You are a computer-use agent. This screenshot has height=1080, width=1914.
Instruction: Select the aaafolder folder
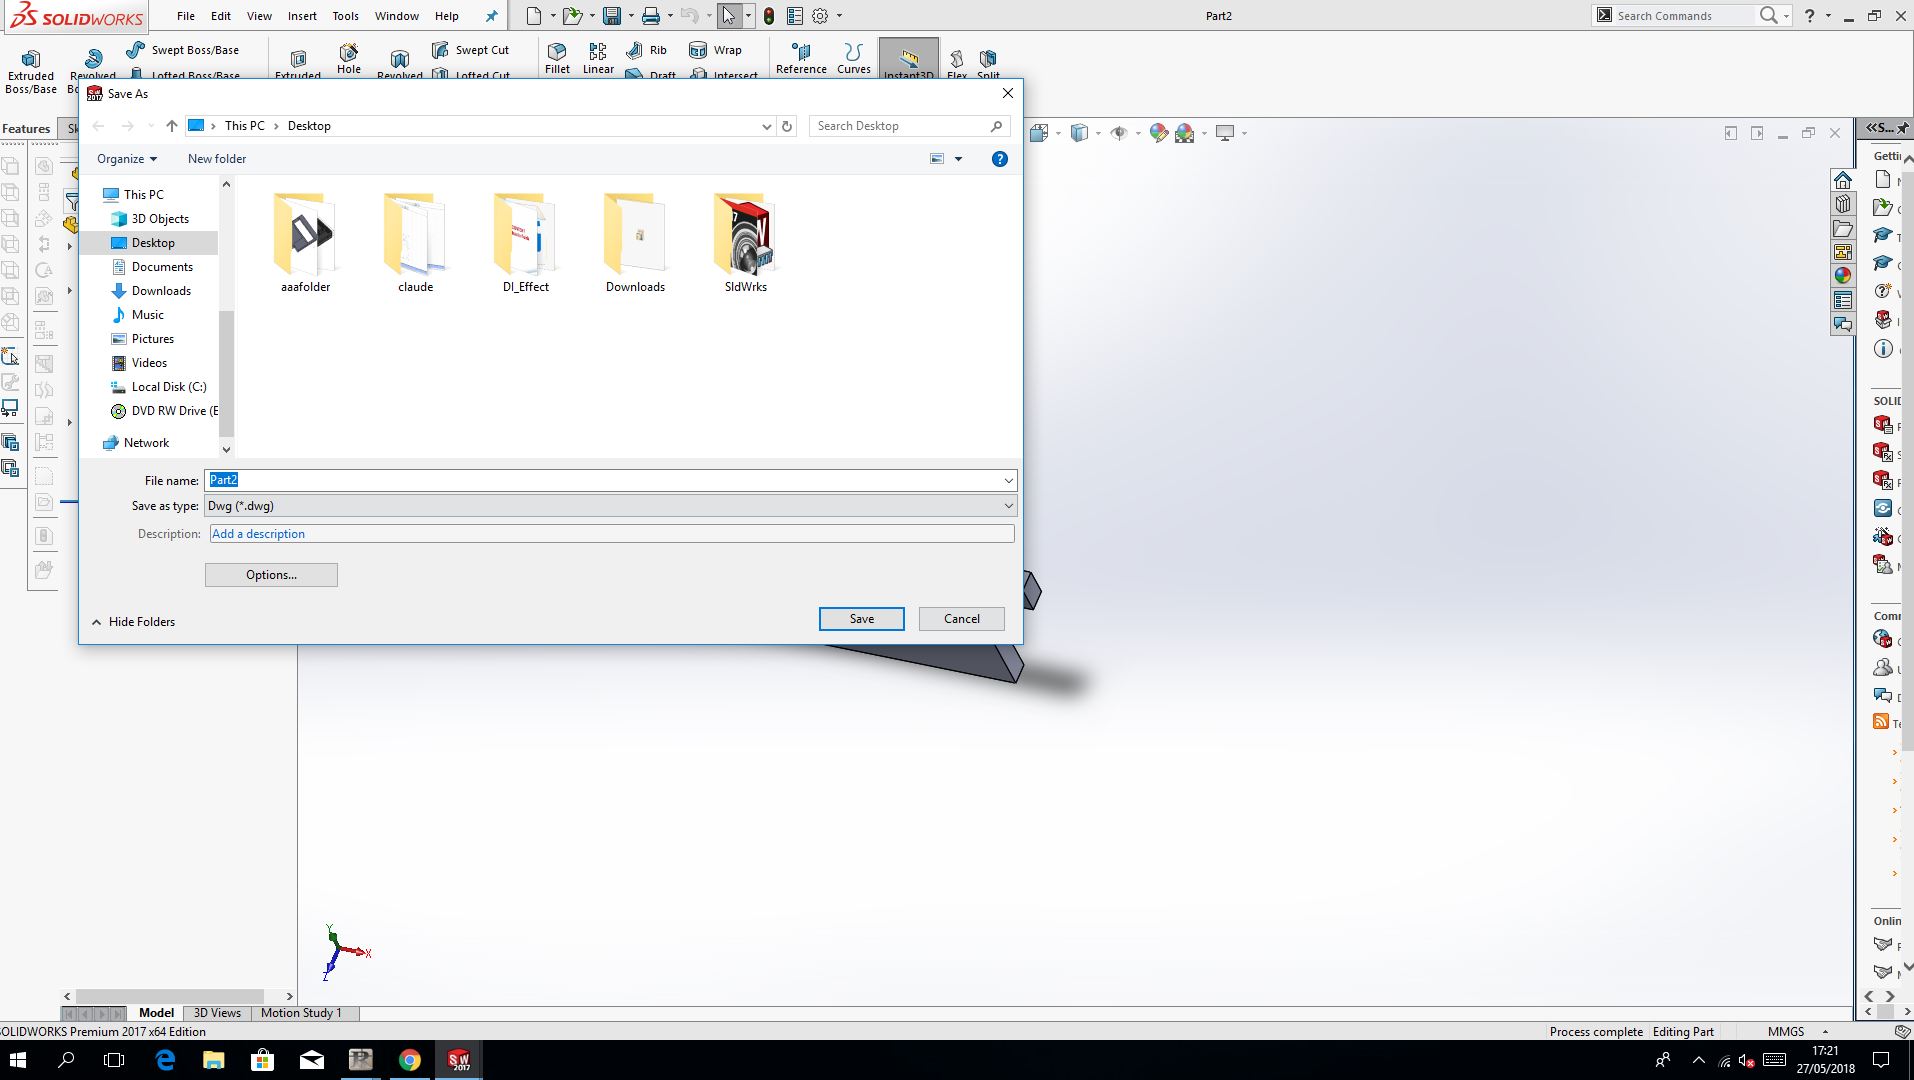[x=305, y=243]
